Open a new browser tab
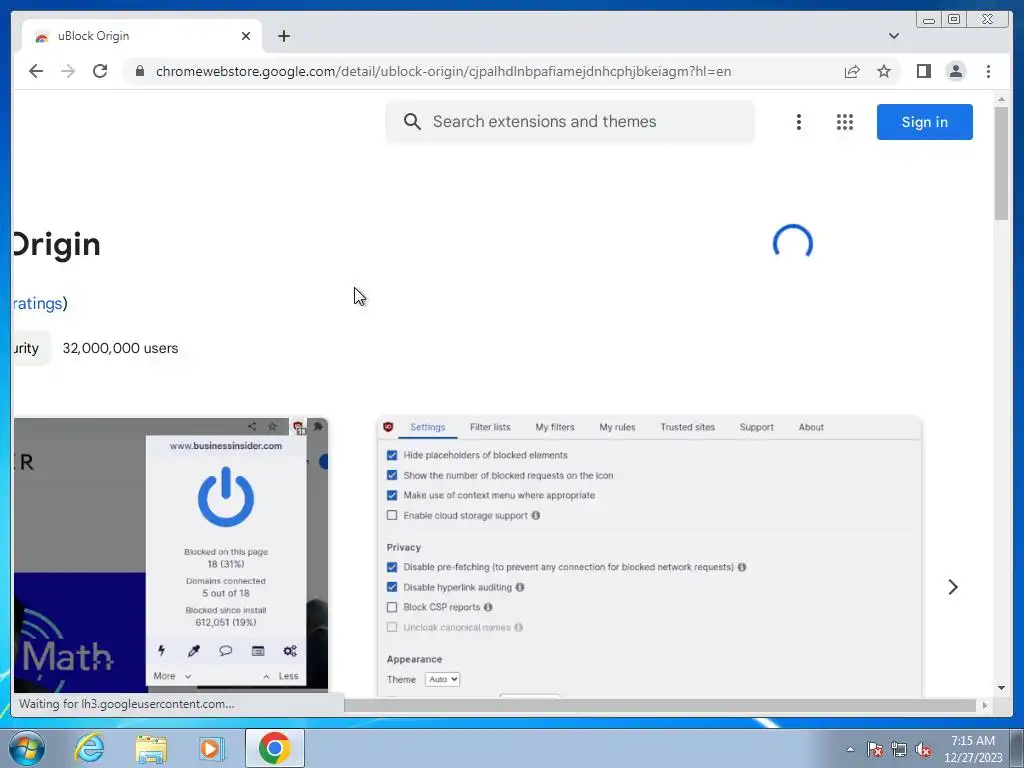This screenshot has height=768, width=1024. click(283, 36)
